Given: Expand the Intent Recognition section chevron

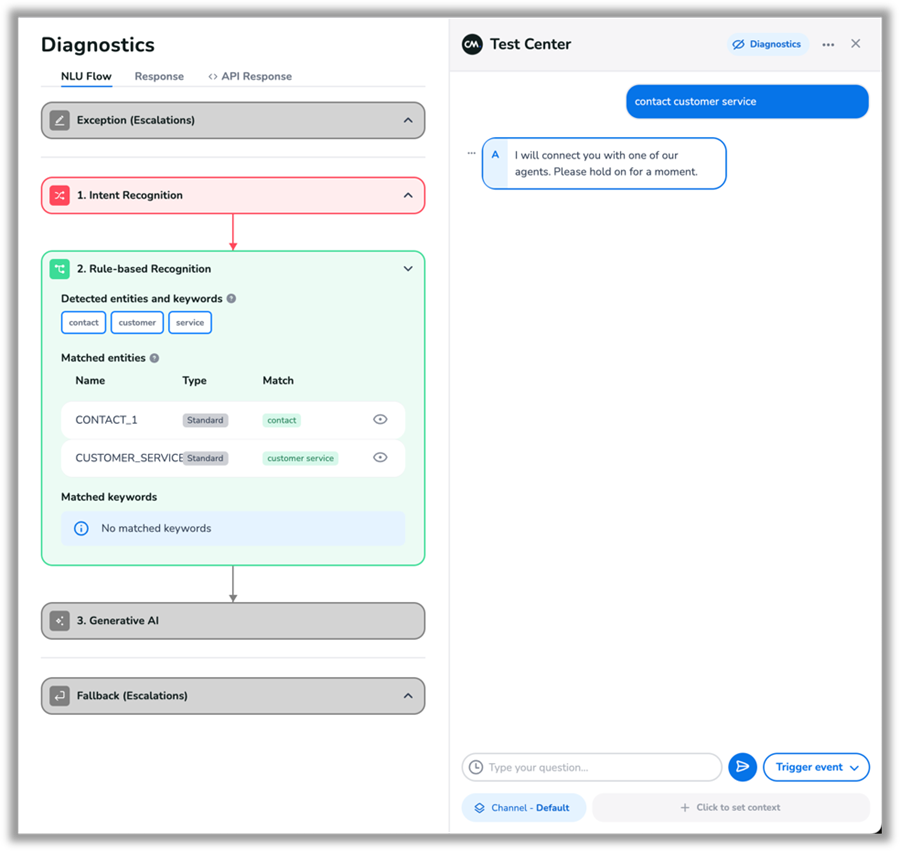Looking at the screenshot, I should pyautogui.click(x=408, y=195).
